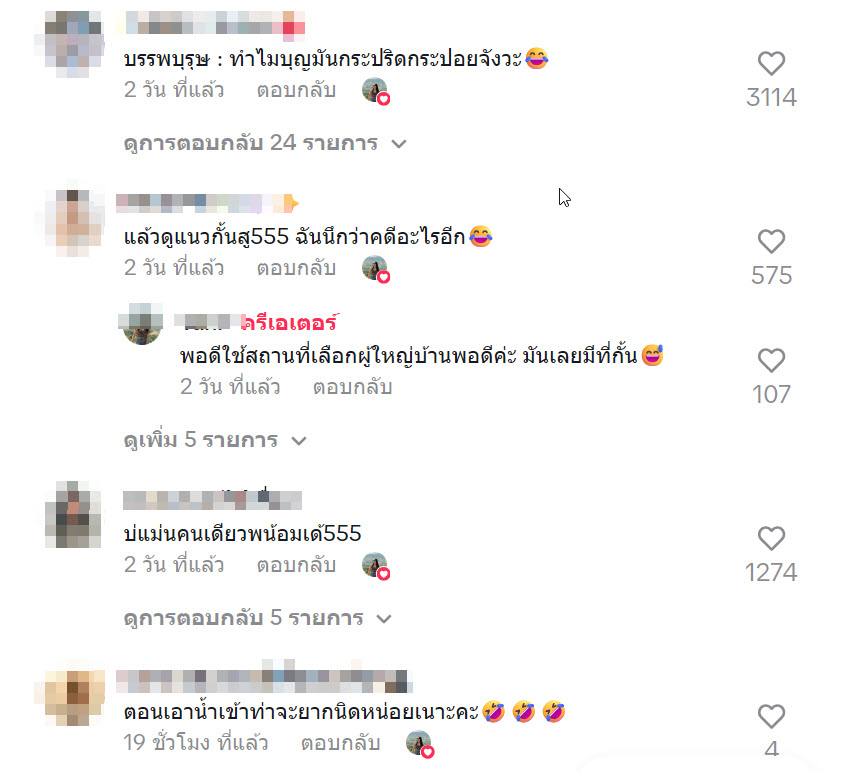Like the creator's reply with 107 likes

pyautogui.click(x=771, y=361)
